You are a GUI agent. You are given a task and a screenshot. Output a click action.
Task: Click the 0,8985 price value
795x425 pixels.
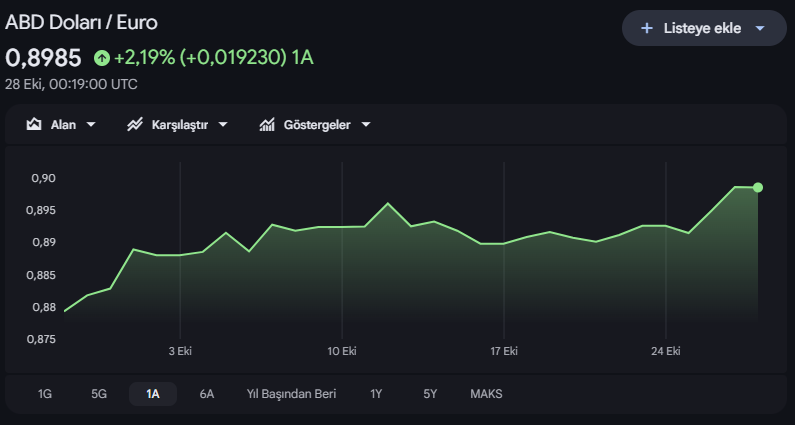pos(43,58)
